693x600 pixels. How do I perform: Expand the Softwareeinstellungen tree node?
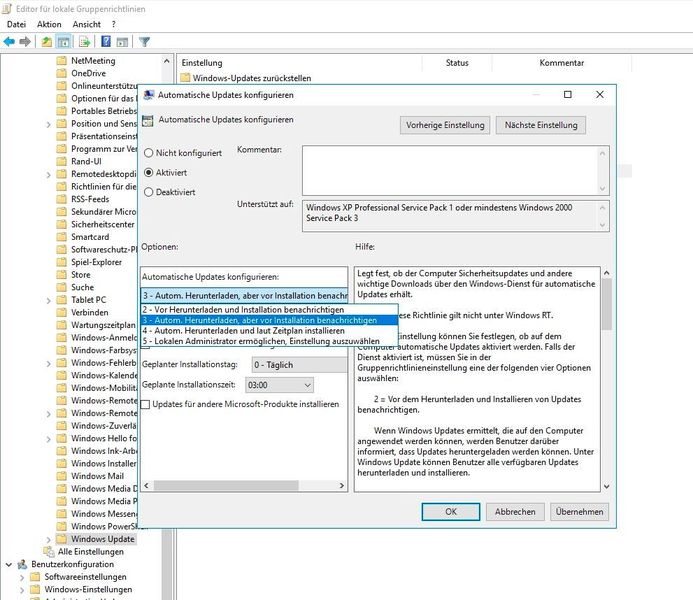(22, 577)
